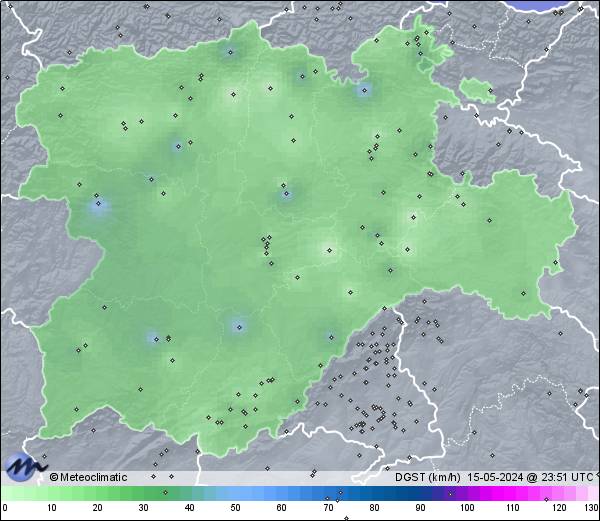Click the 90 label on the scale

[x=420, y=508]
